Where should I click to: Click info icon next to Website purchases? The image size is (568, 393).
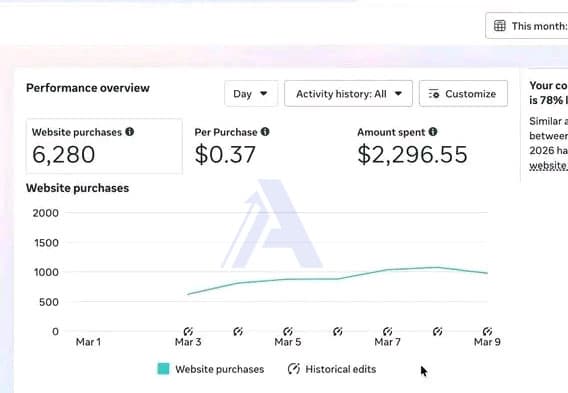[130, 131]
